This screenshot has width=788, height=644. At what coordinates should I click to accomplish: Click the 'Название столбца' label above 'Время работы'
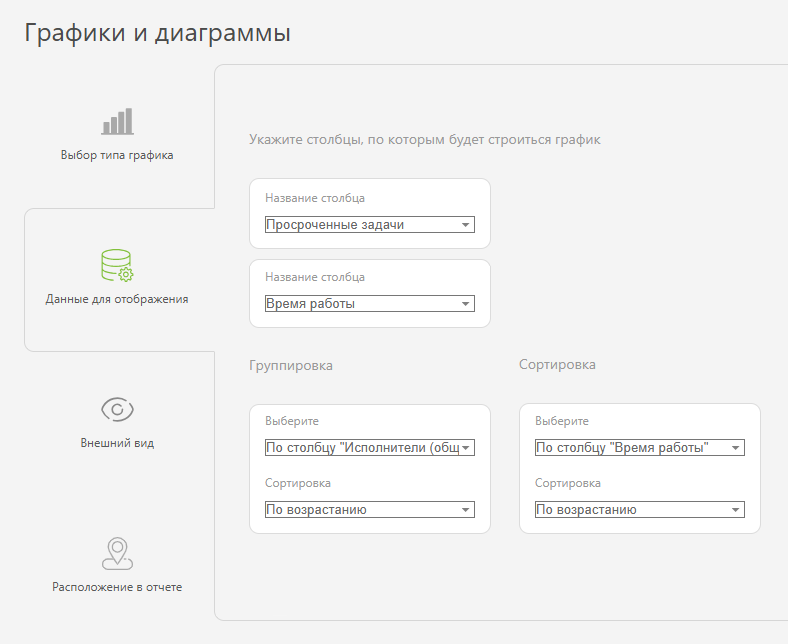(315, 277)
